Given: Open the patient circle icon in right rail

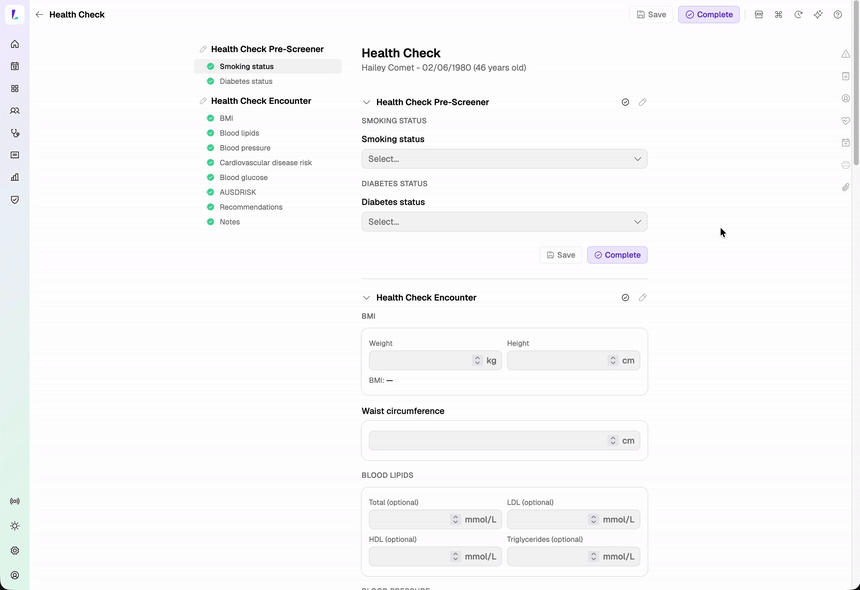Looking at the screenshot, I should 846,98.
